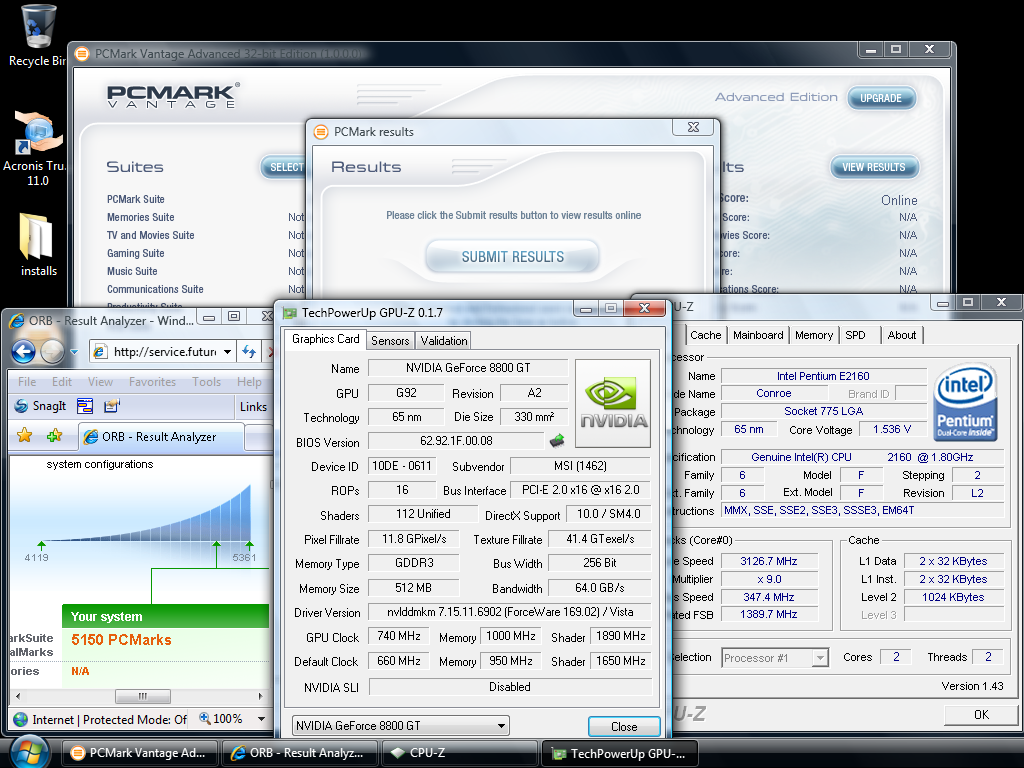The width and height of the screenshot is (1024, 768).
Task: Close the PCMark results dialog
Action: [x=694, y=127]
